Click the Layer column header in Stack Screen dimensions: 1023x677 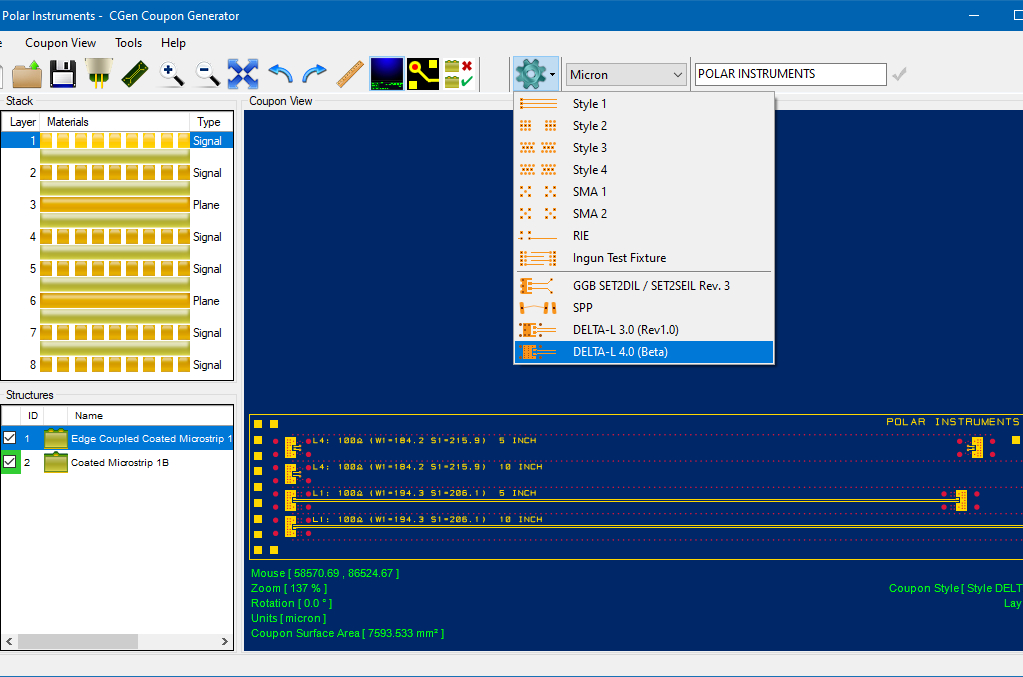click(23, 122)
